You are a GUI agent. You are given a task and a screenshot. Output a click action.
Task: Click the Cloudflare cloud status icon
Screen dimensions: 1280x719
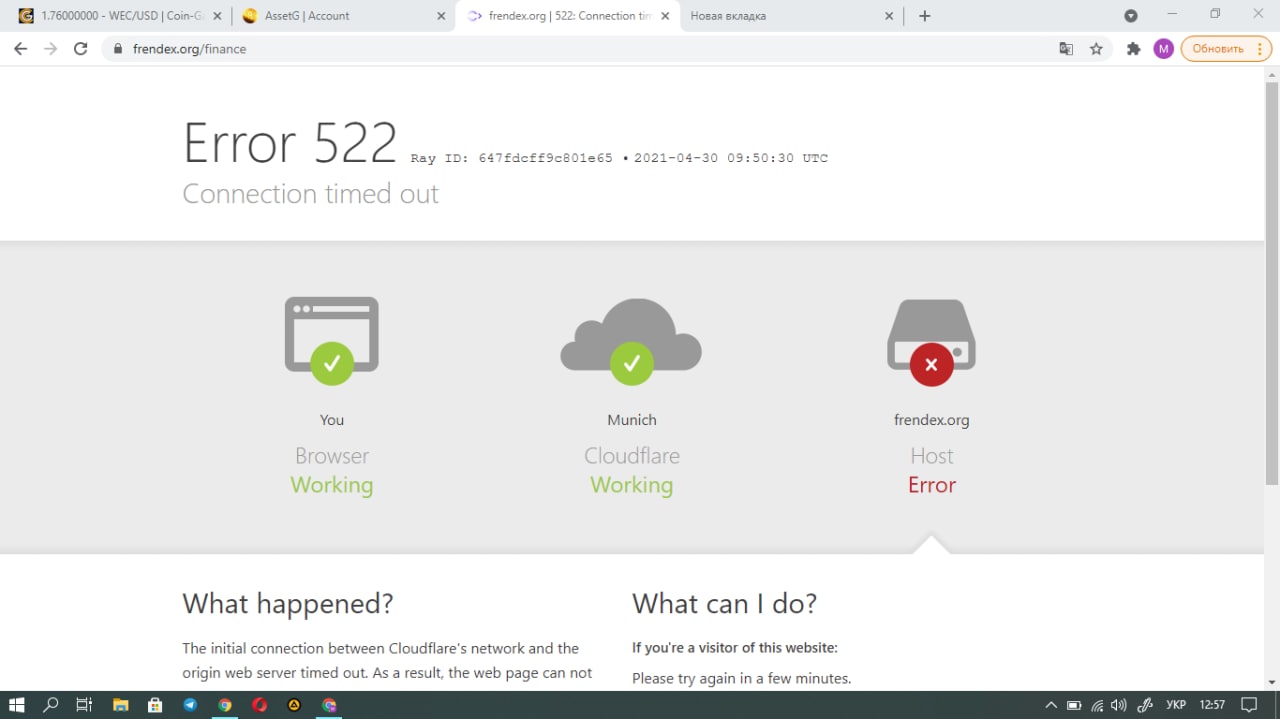pos(631,340)
